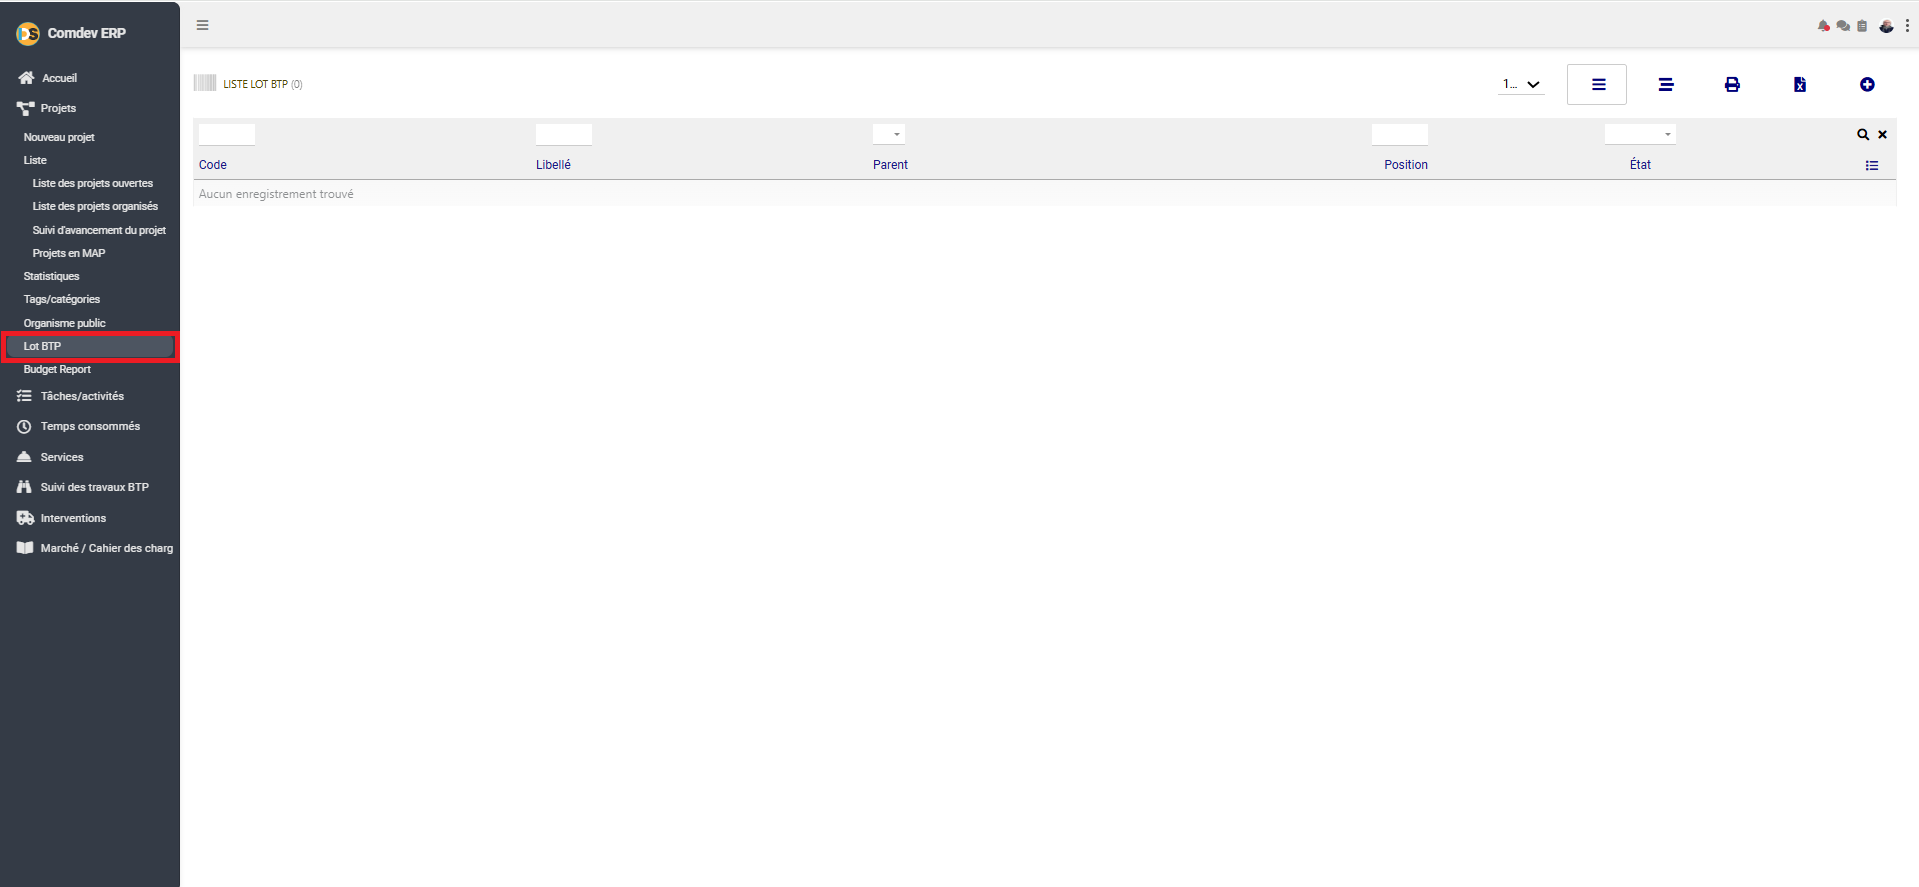
Task: Print the Lot BTP list
Action: (x=1732, y=84)
